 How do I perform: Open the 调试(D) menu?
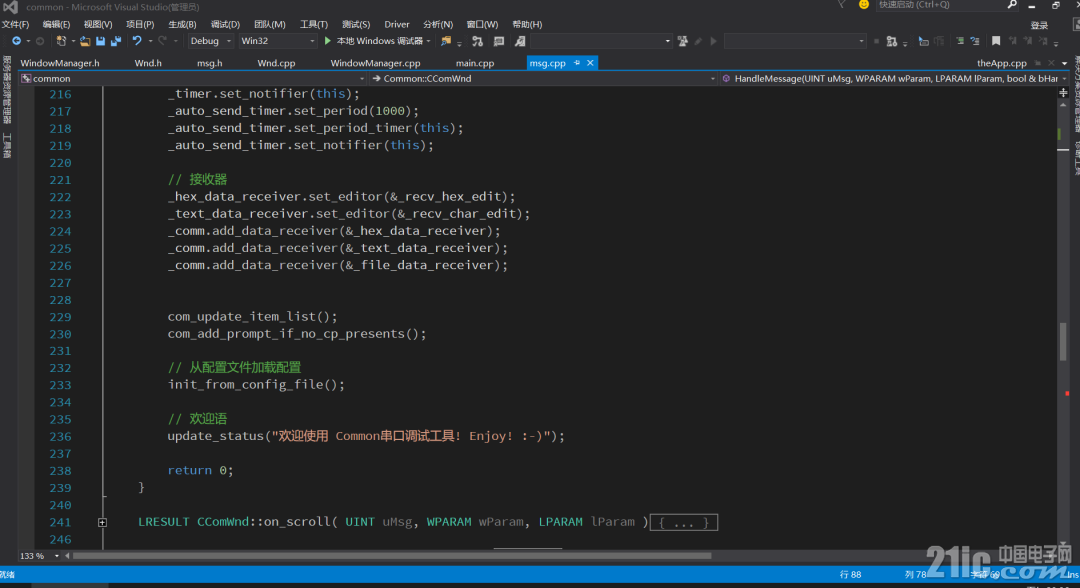[225, 24]
